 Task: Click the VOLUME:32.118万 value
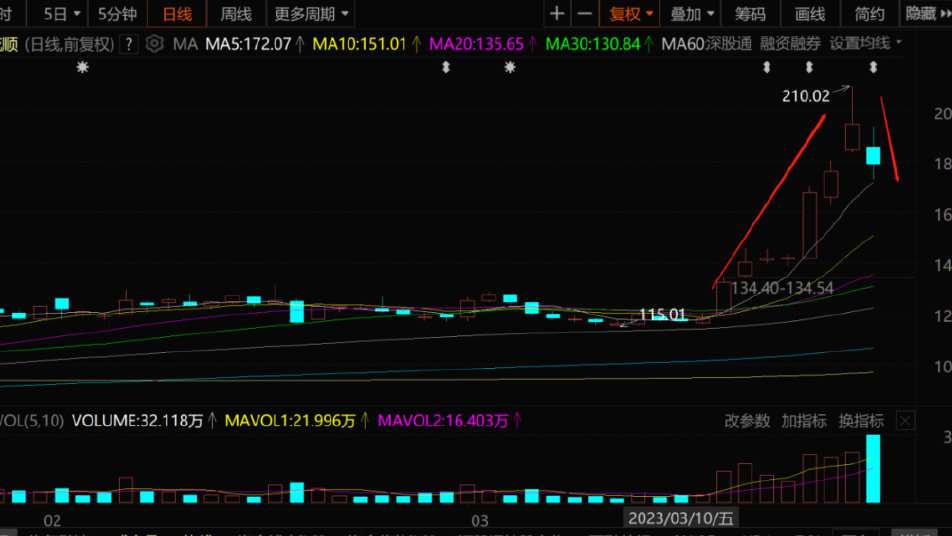click(137, 421)
